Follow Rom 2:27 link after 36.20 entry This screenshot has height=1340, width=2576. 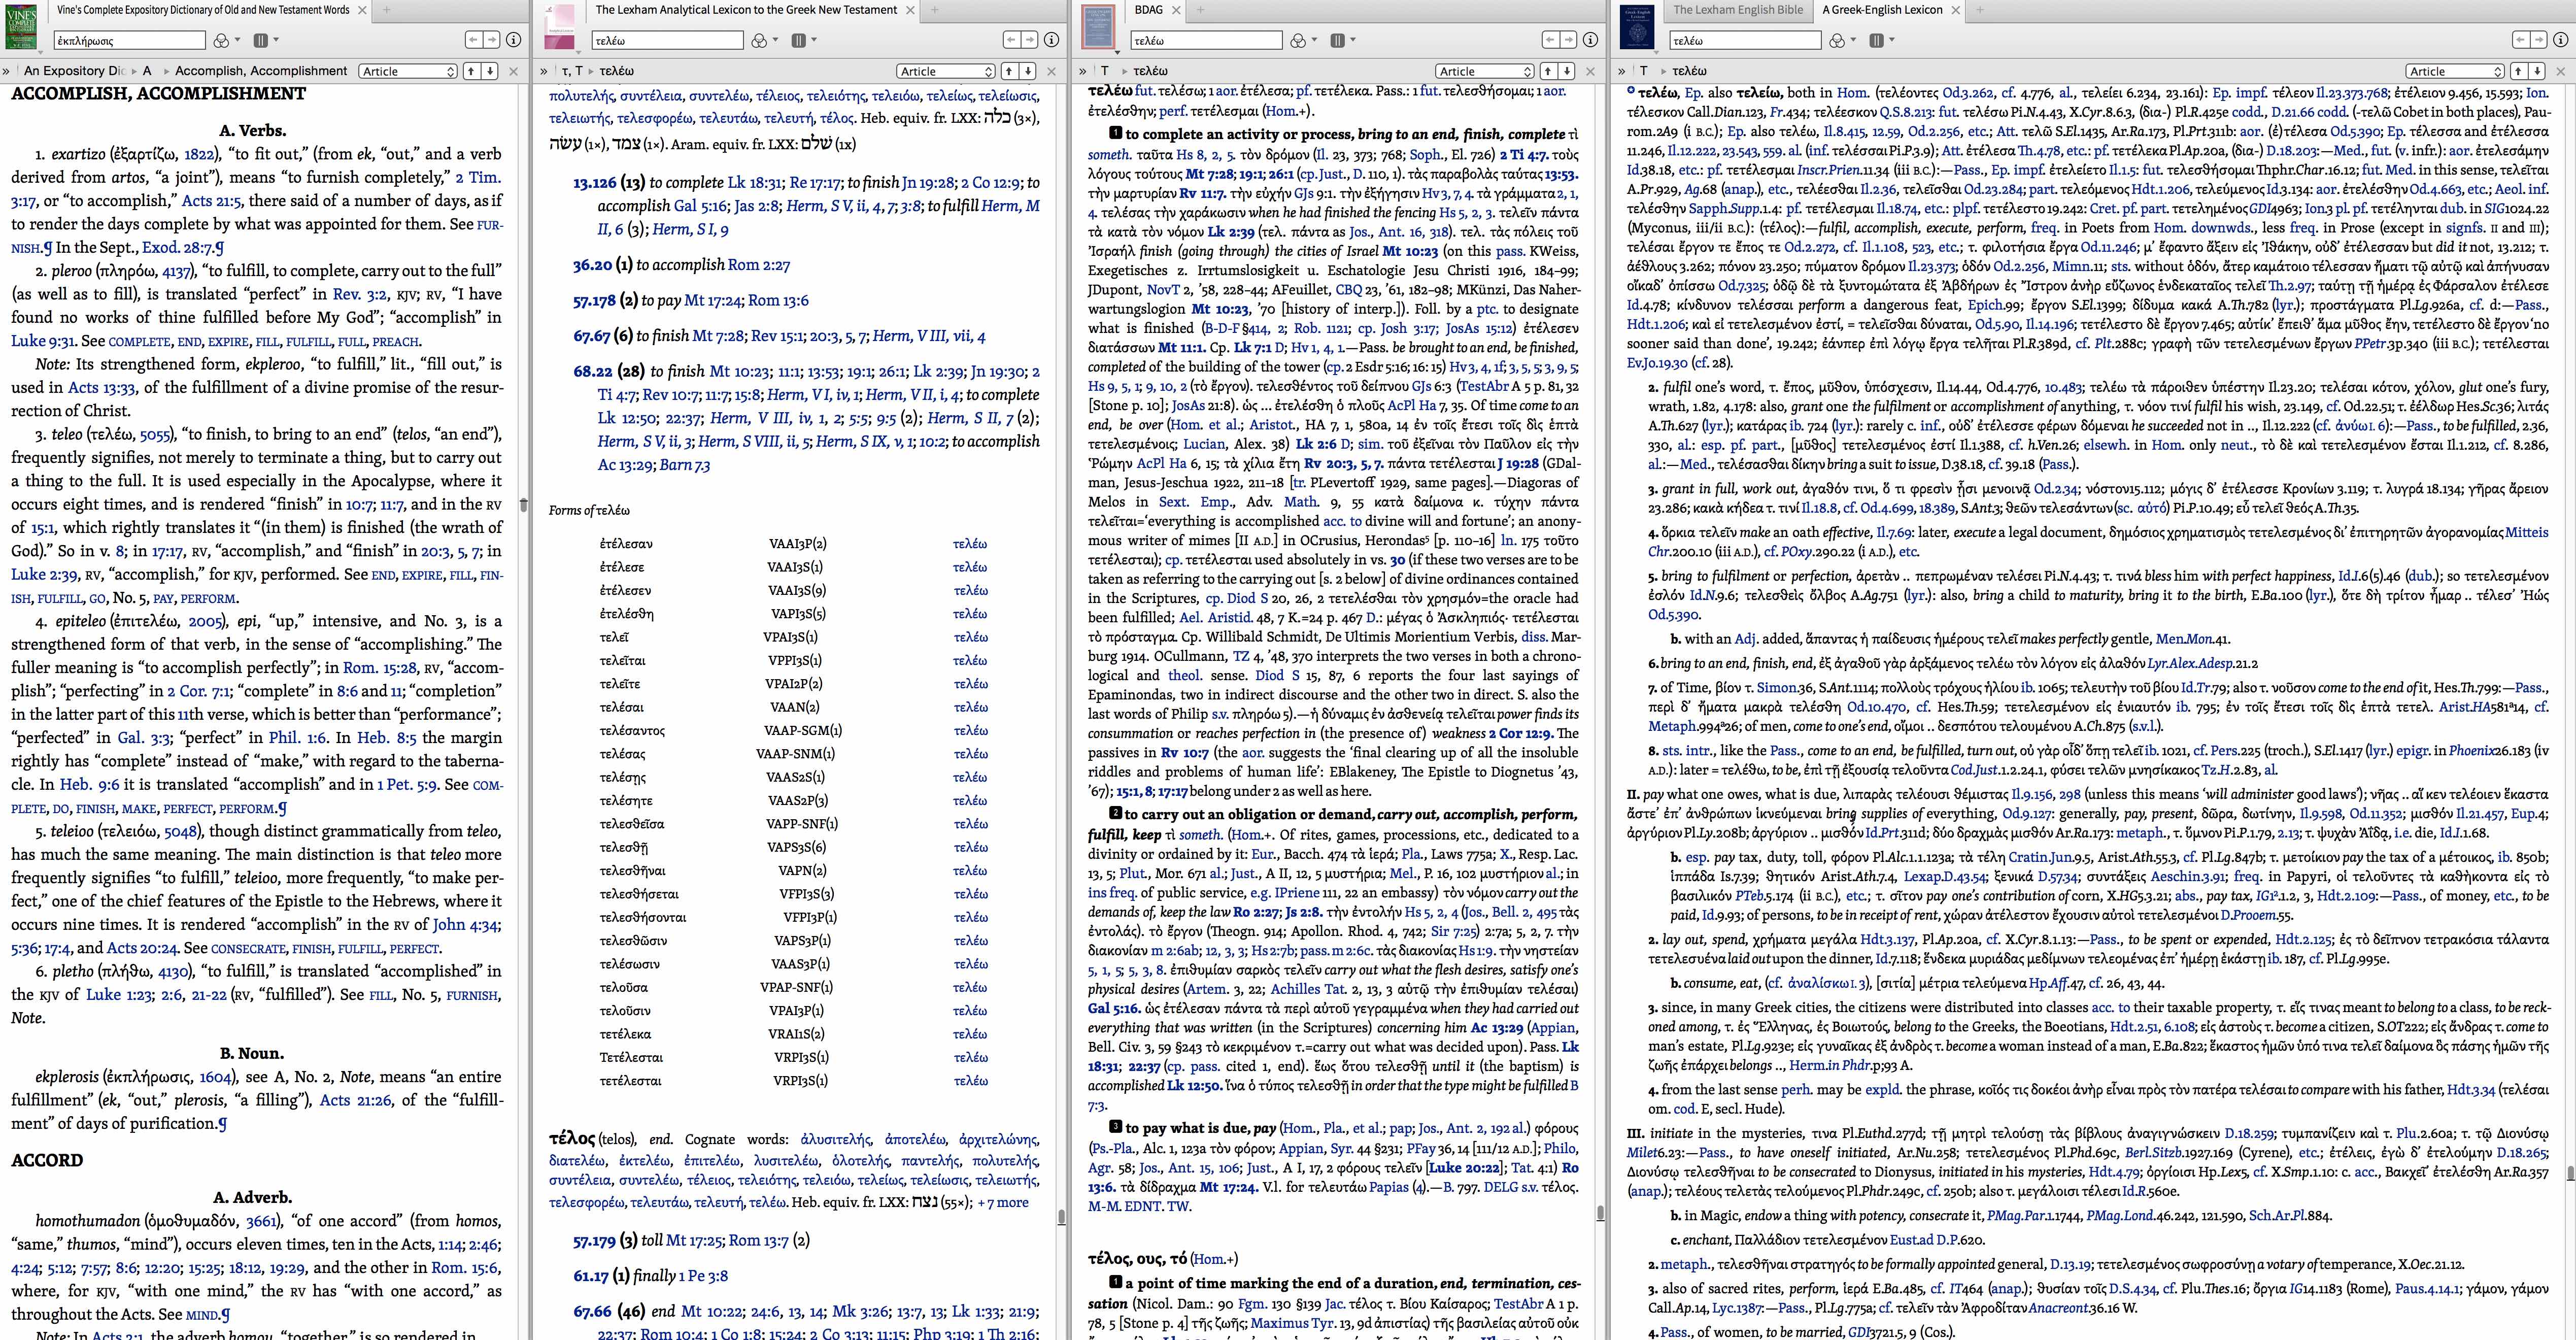[x=758, y=265]
